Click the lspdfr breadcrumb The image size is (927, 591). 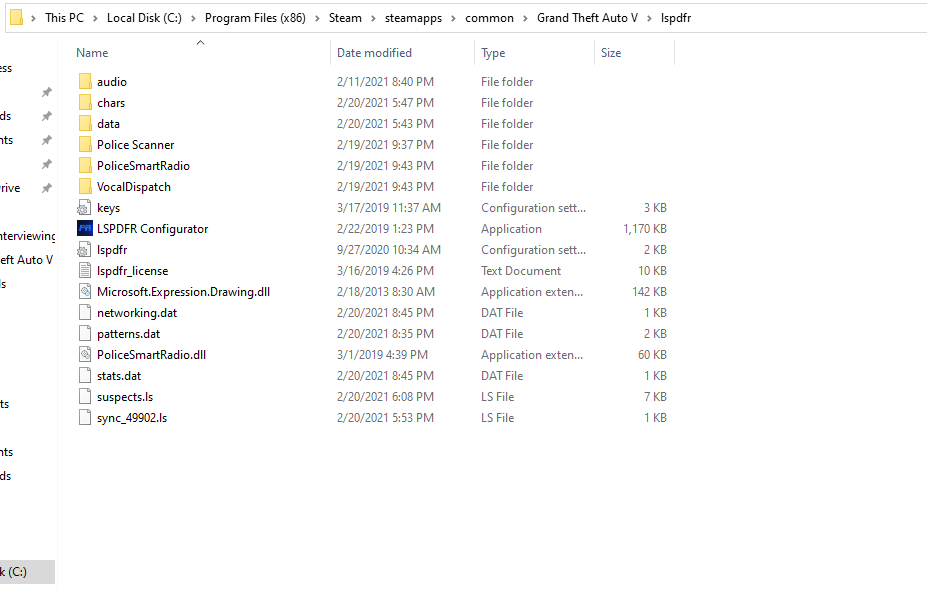coord(676,18)
